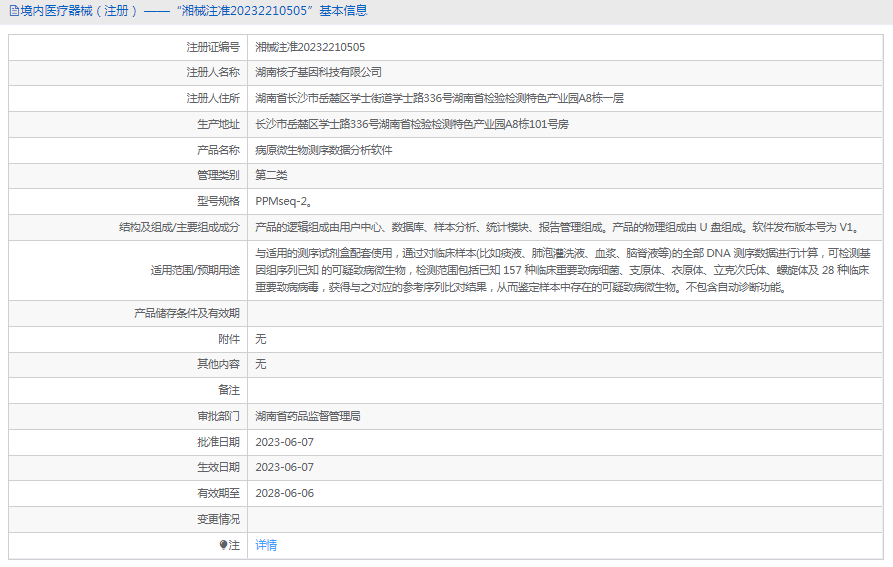Click the 注册证编号 label
This screenshot has height=567, width=893.
[x=213, y=47]
